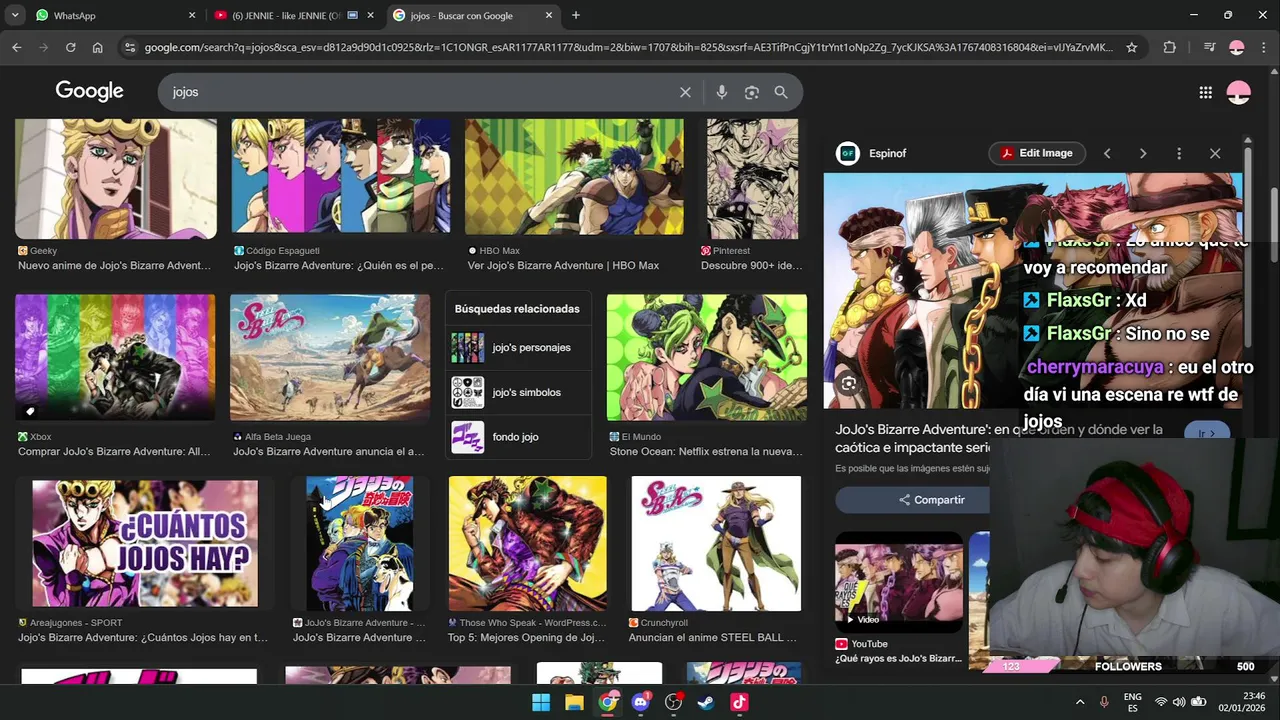The height and width of the screenshot is (720, 1280).
Task: Open media controls in Chrome toolbar
Action: (1209, 47)
